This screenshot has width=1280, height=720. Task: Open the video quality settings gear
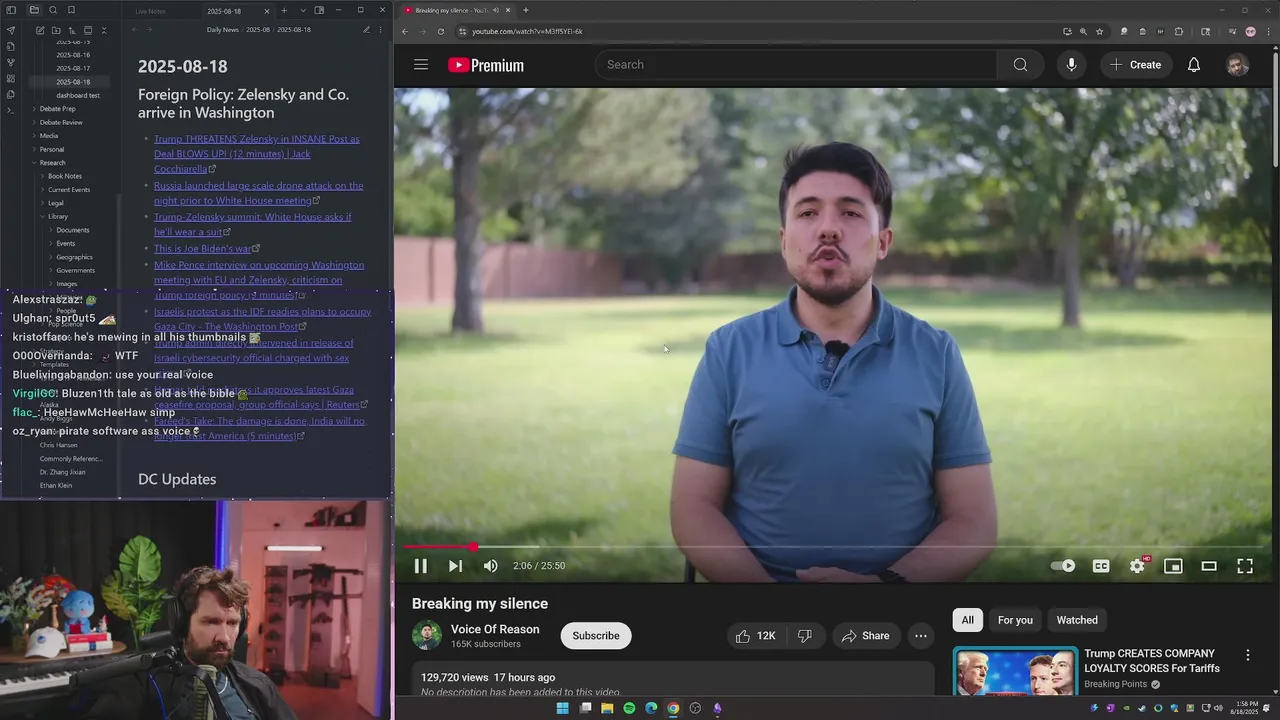click(1137, 566)
